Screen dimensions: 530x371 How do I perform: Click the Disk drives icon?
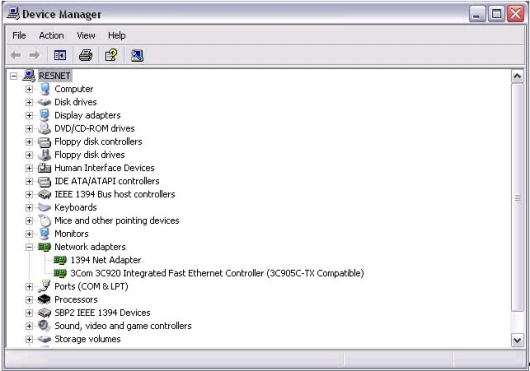44,102
